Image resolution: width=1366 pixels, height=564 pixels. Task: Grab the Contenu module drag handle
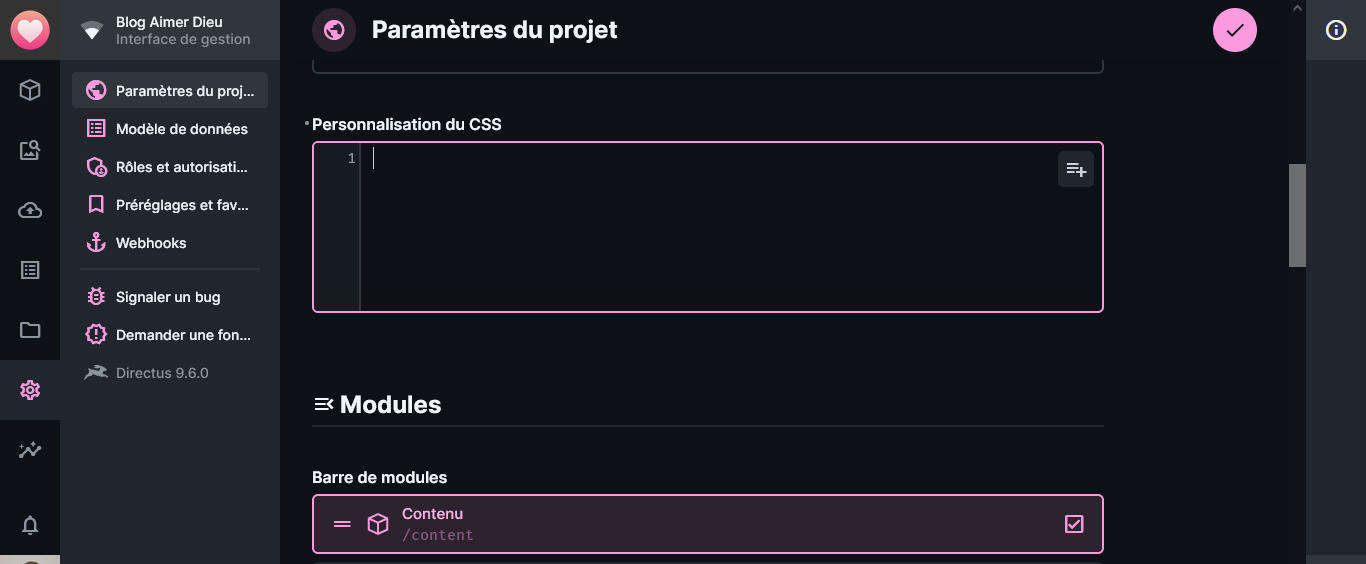coord(342,524)
